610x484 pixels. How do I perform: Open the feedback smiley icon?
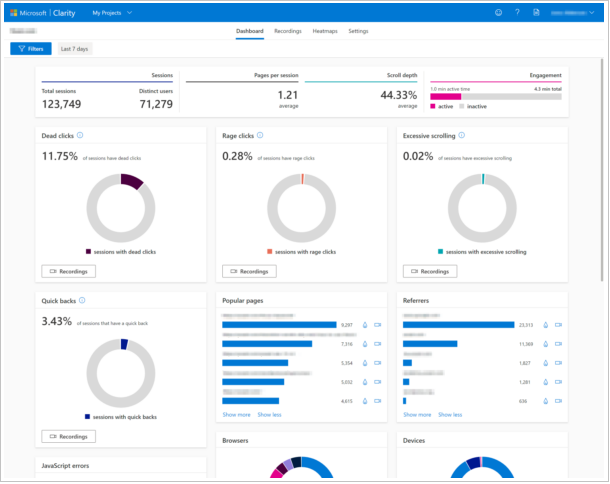click(498, 12)
